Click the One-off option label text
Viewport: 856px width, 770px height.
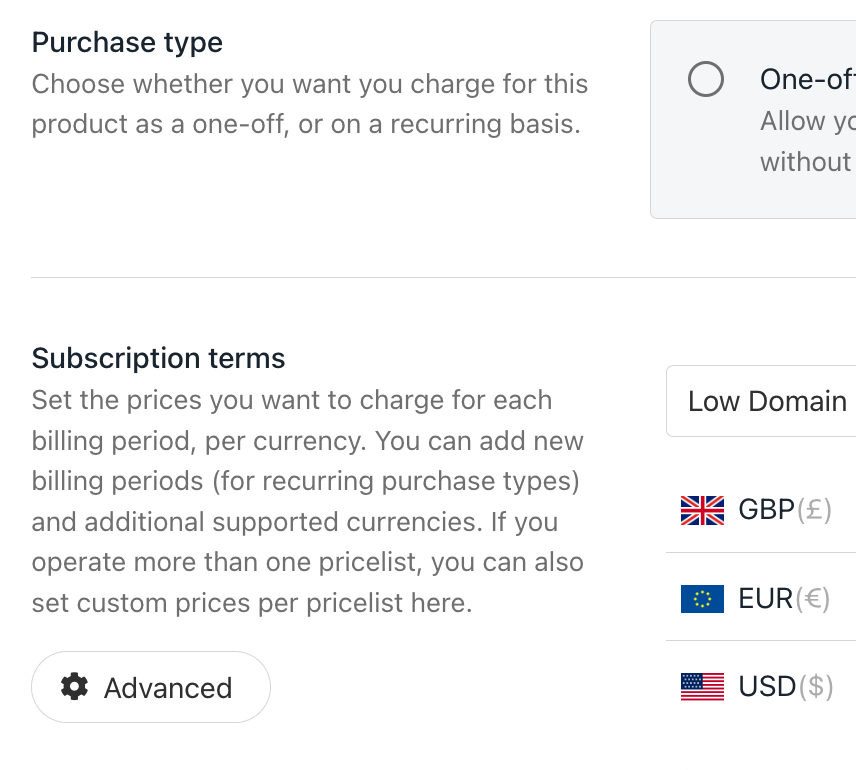click(807, 79)
